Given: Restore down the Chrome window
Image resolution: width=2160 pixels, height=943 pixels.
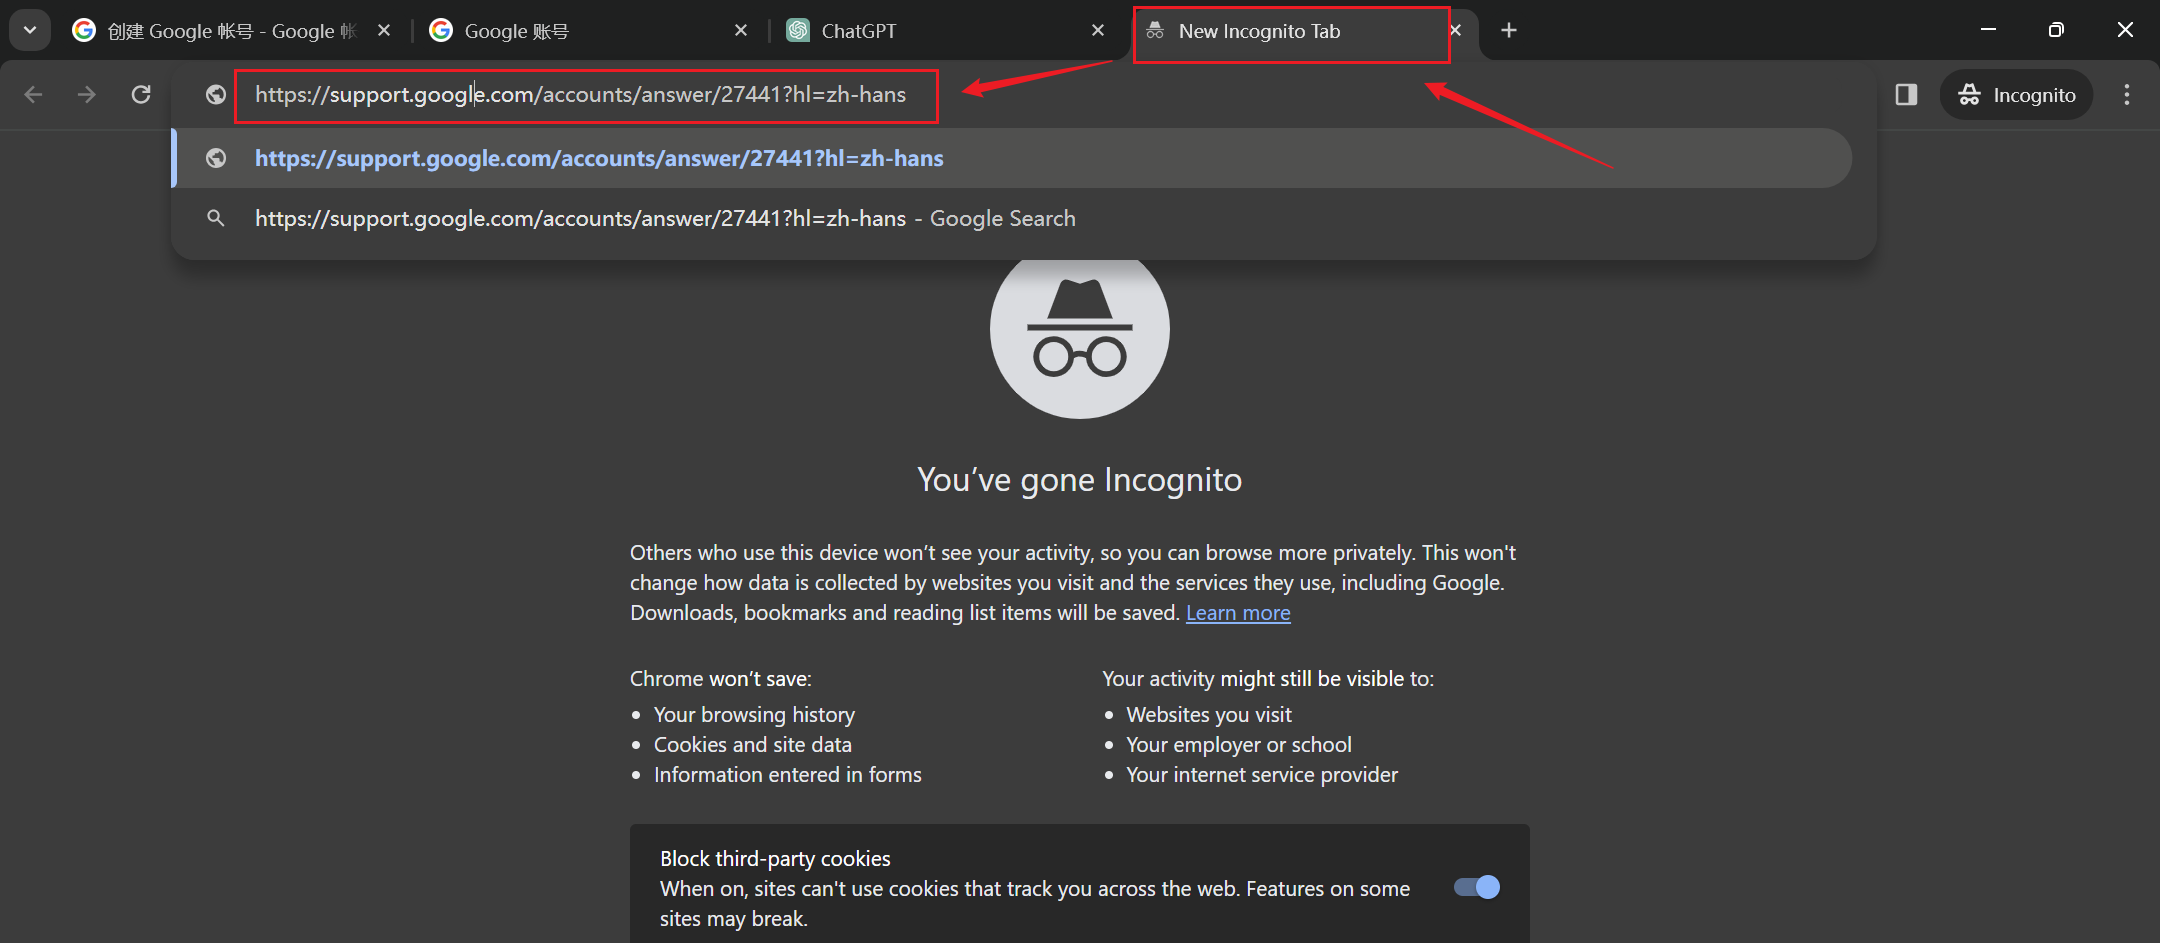Looking at the screenshot, I should coord(2056,30).
